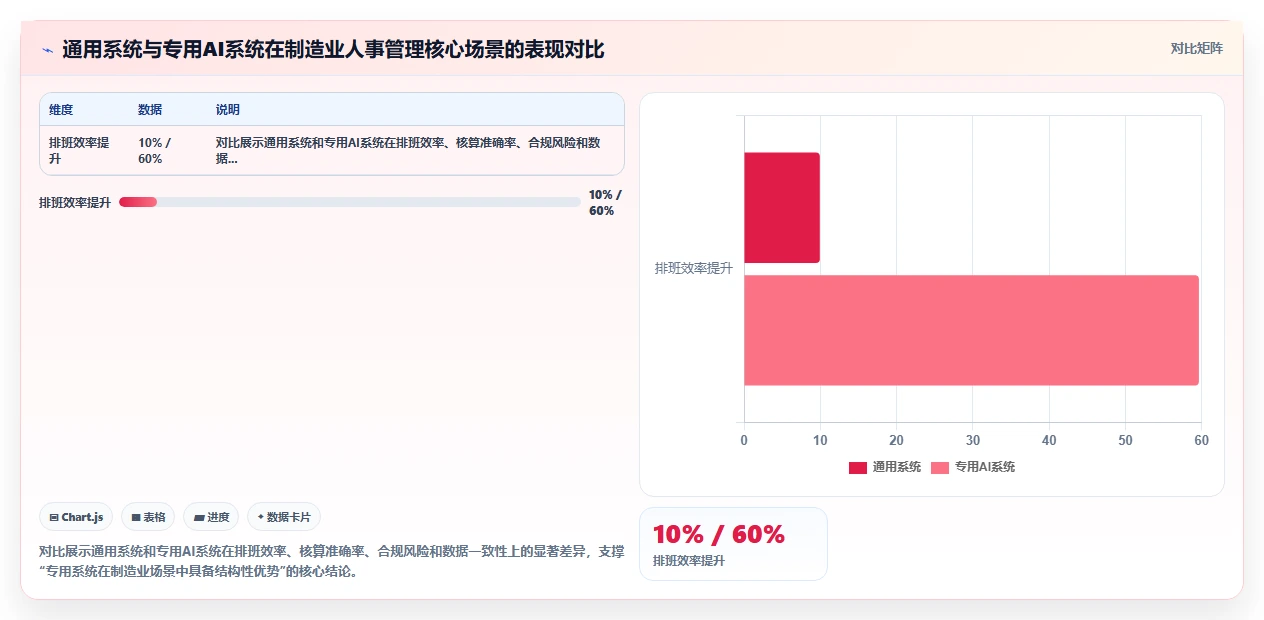
Task: Click the main title about 通用系统与专用AI系统
Action: 333,49
